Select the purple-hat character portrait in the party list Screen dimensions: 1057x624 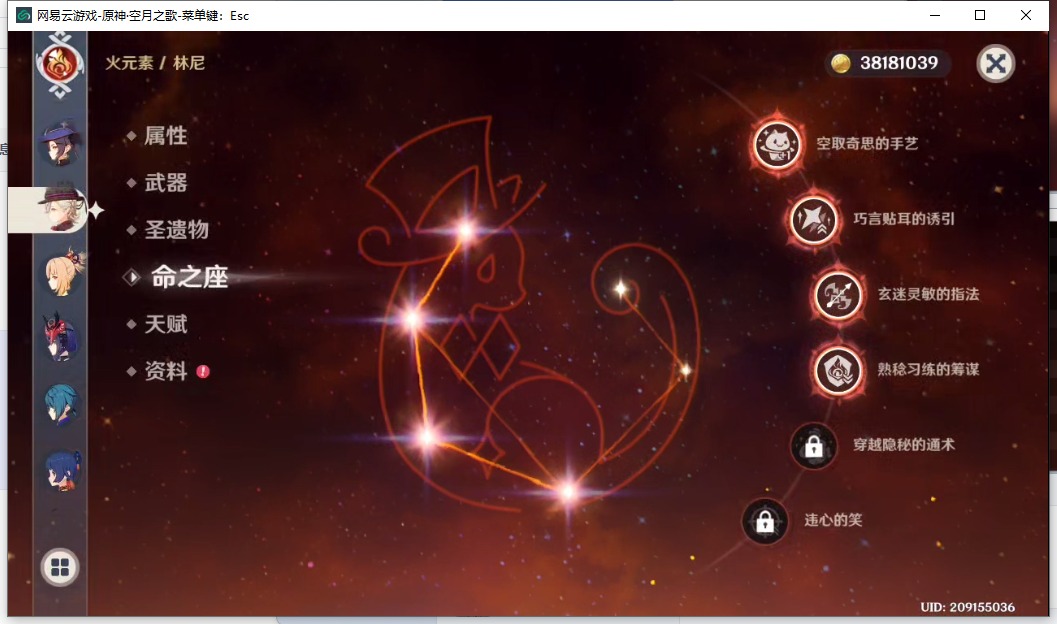61,143
